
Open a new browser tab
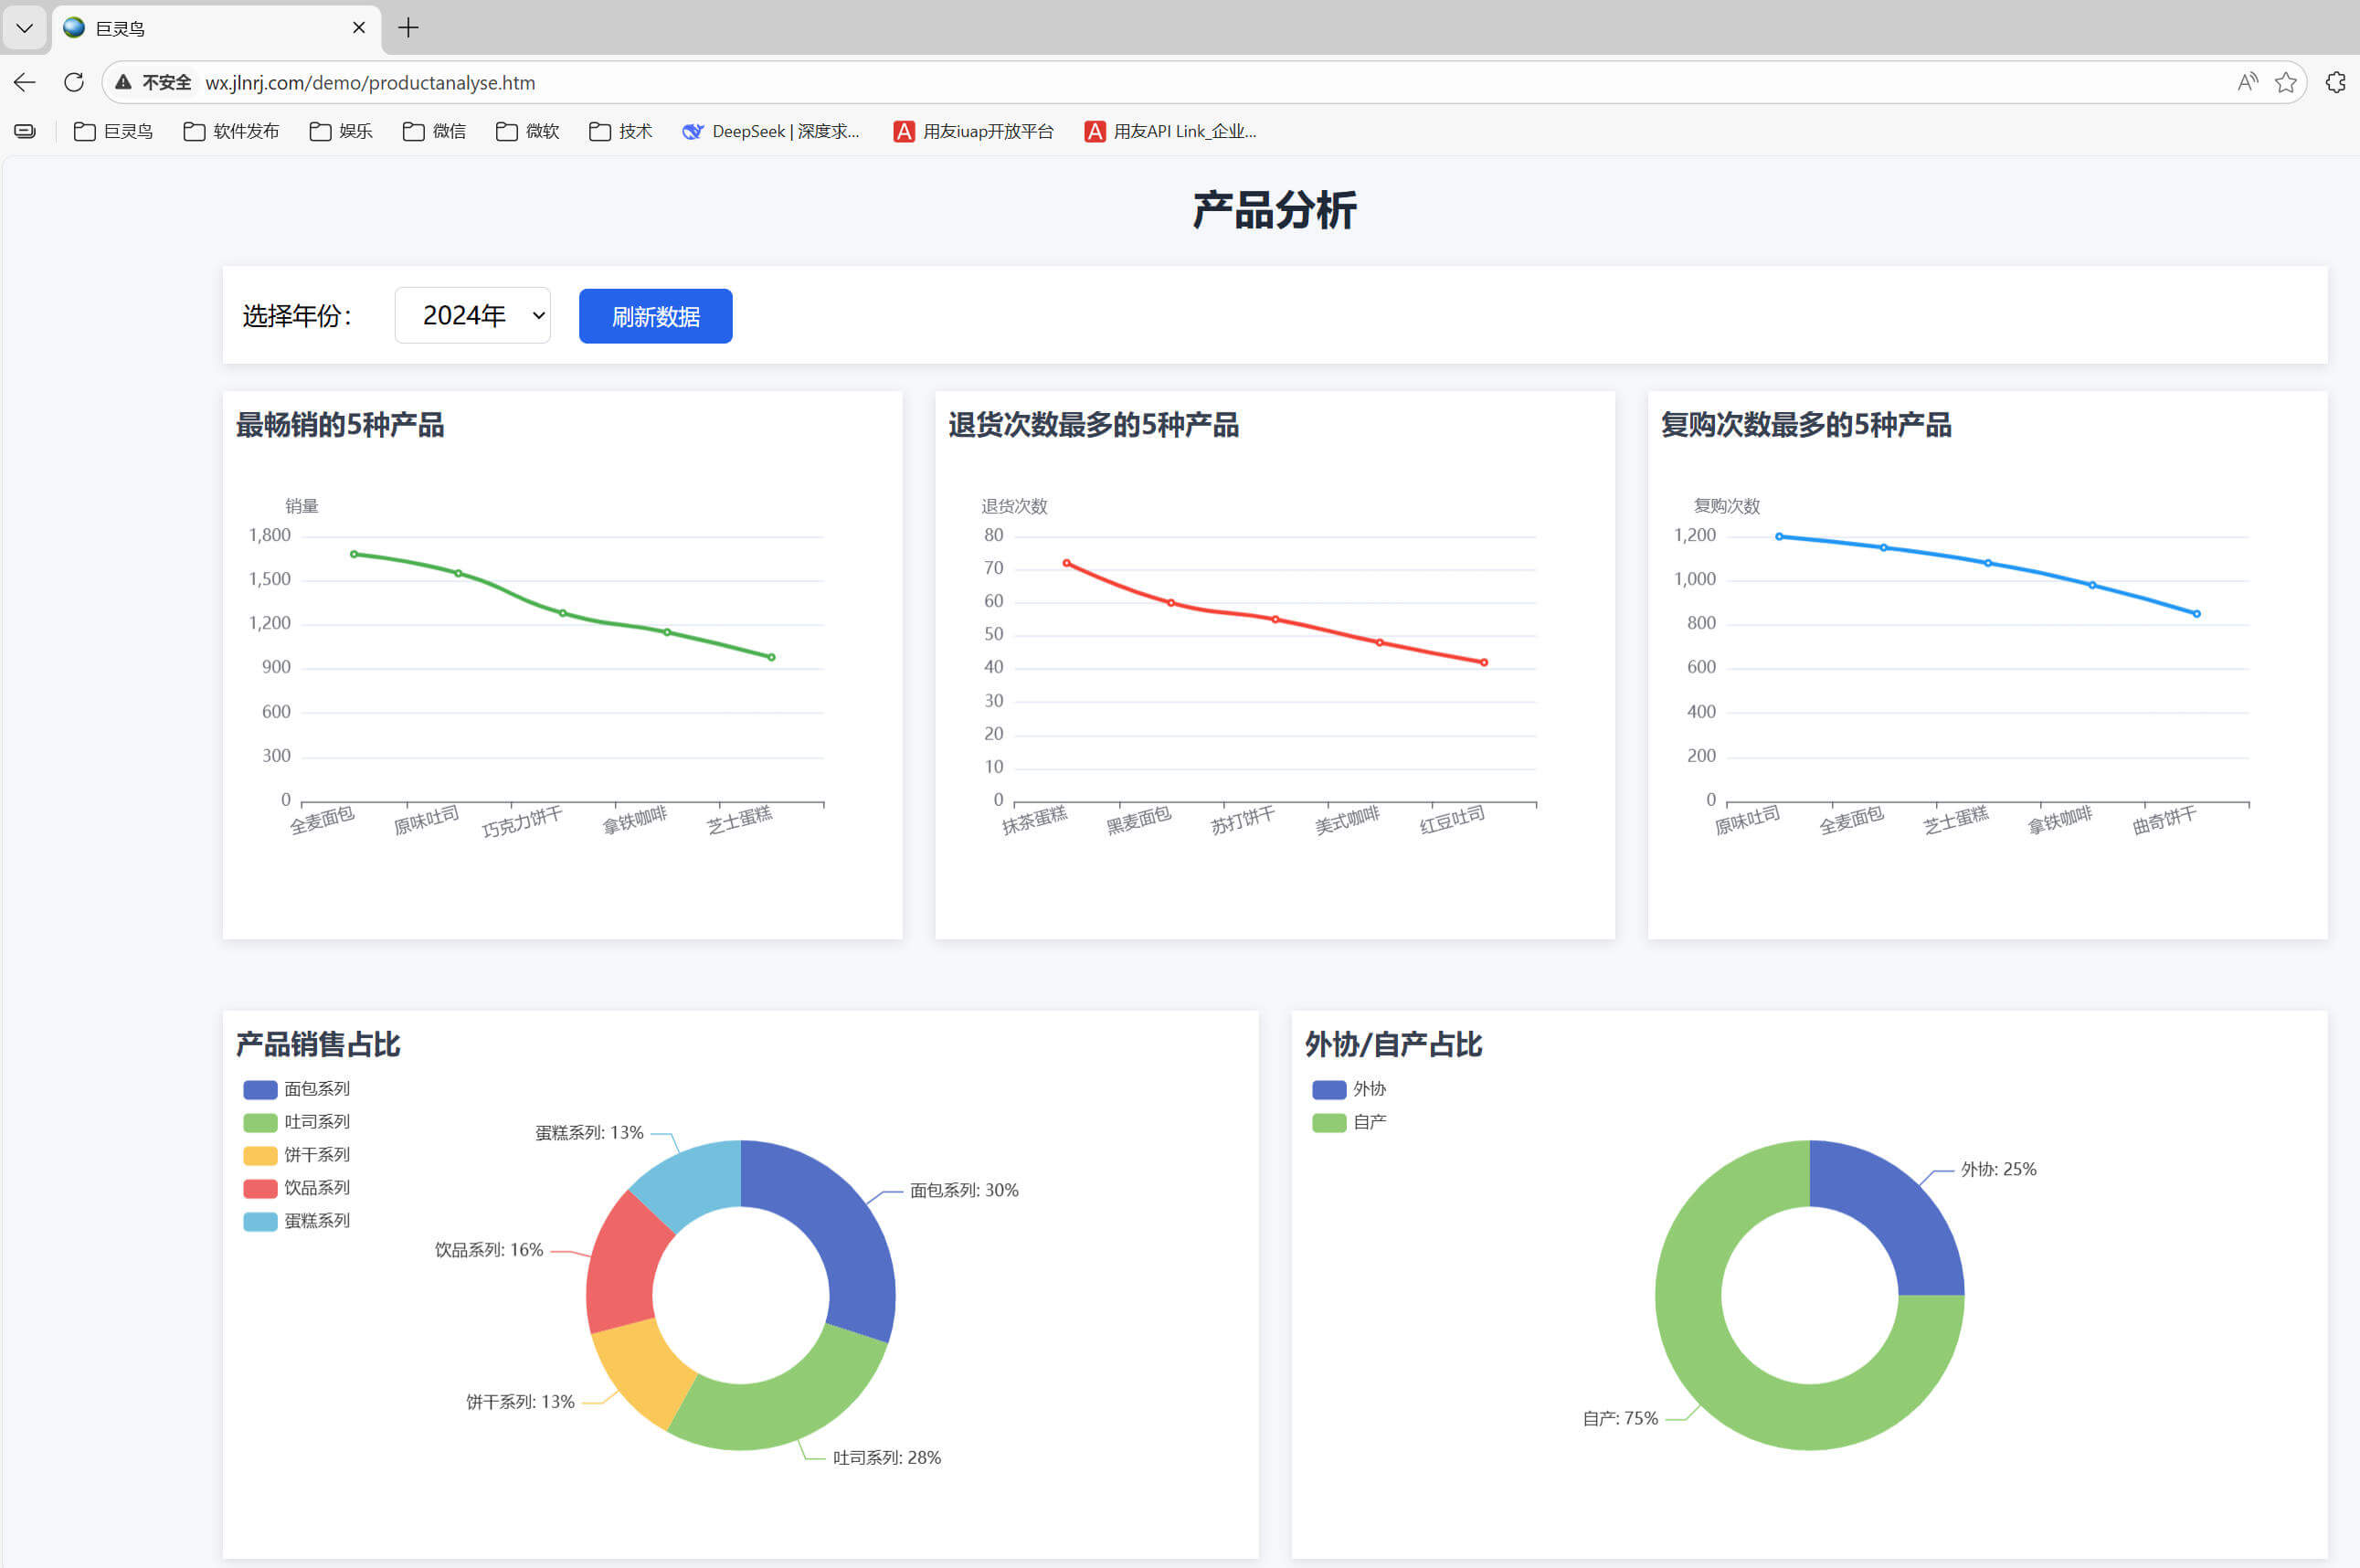[x=408, y=28]
